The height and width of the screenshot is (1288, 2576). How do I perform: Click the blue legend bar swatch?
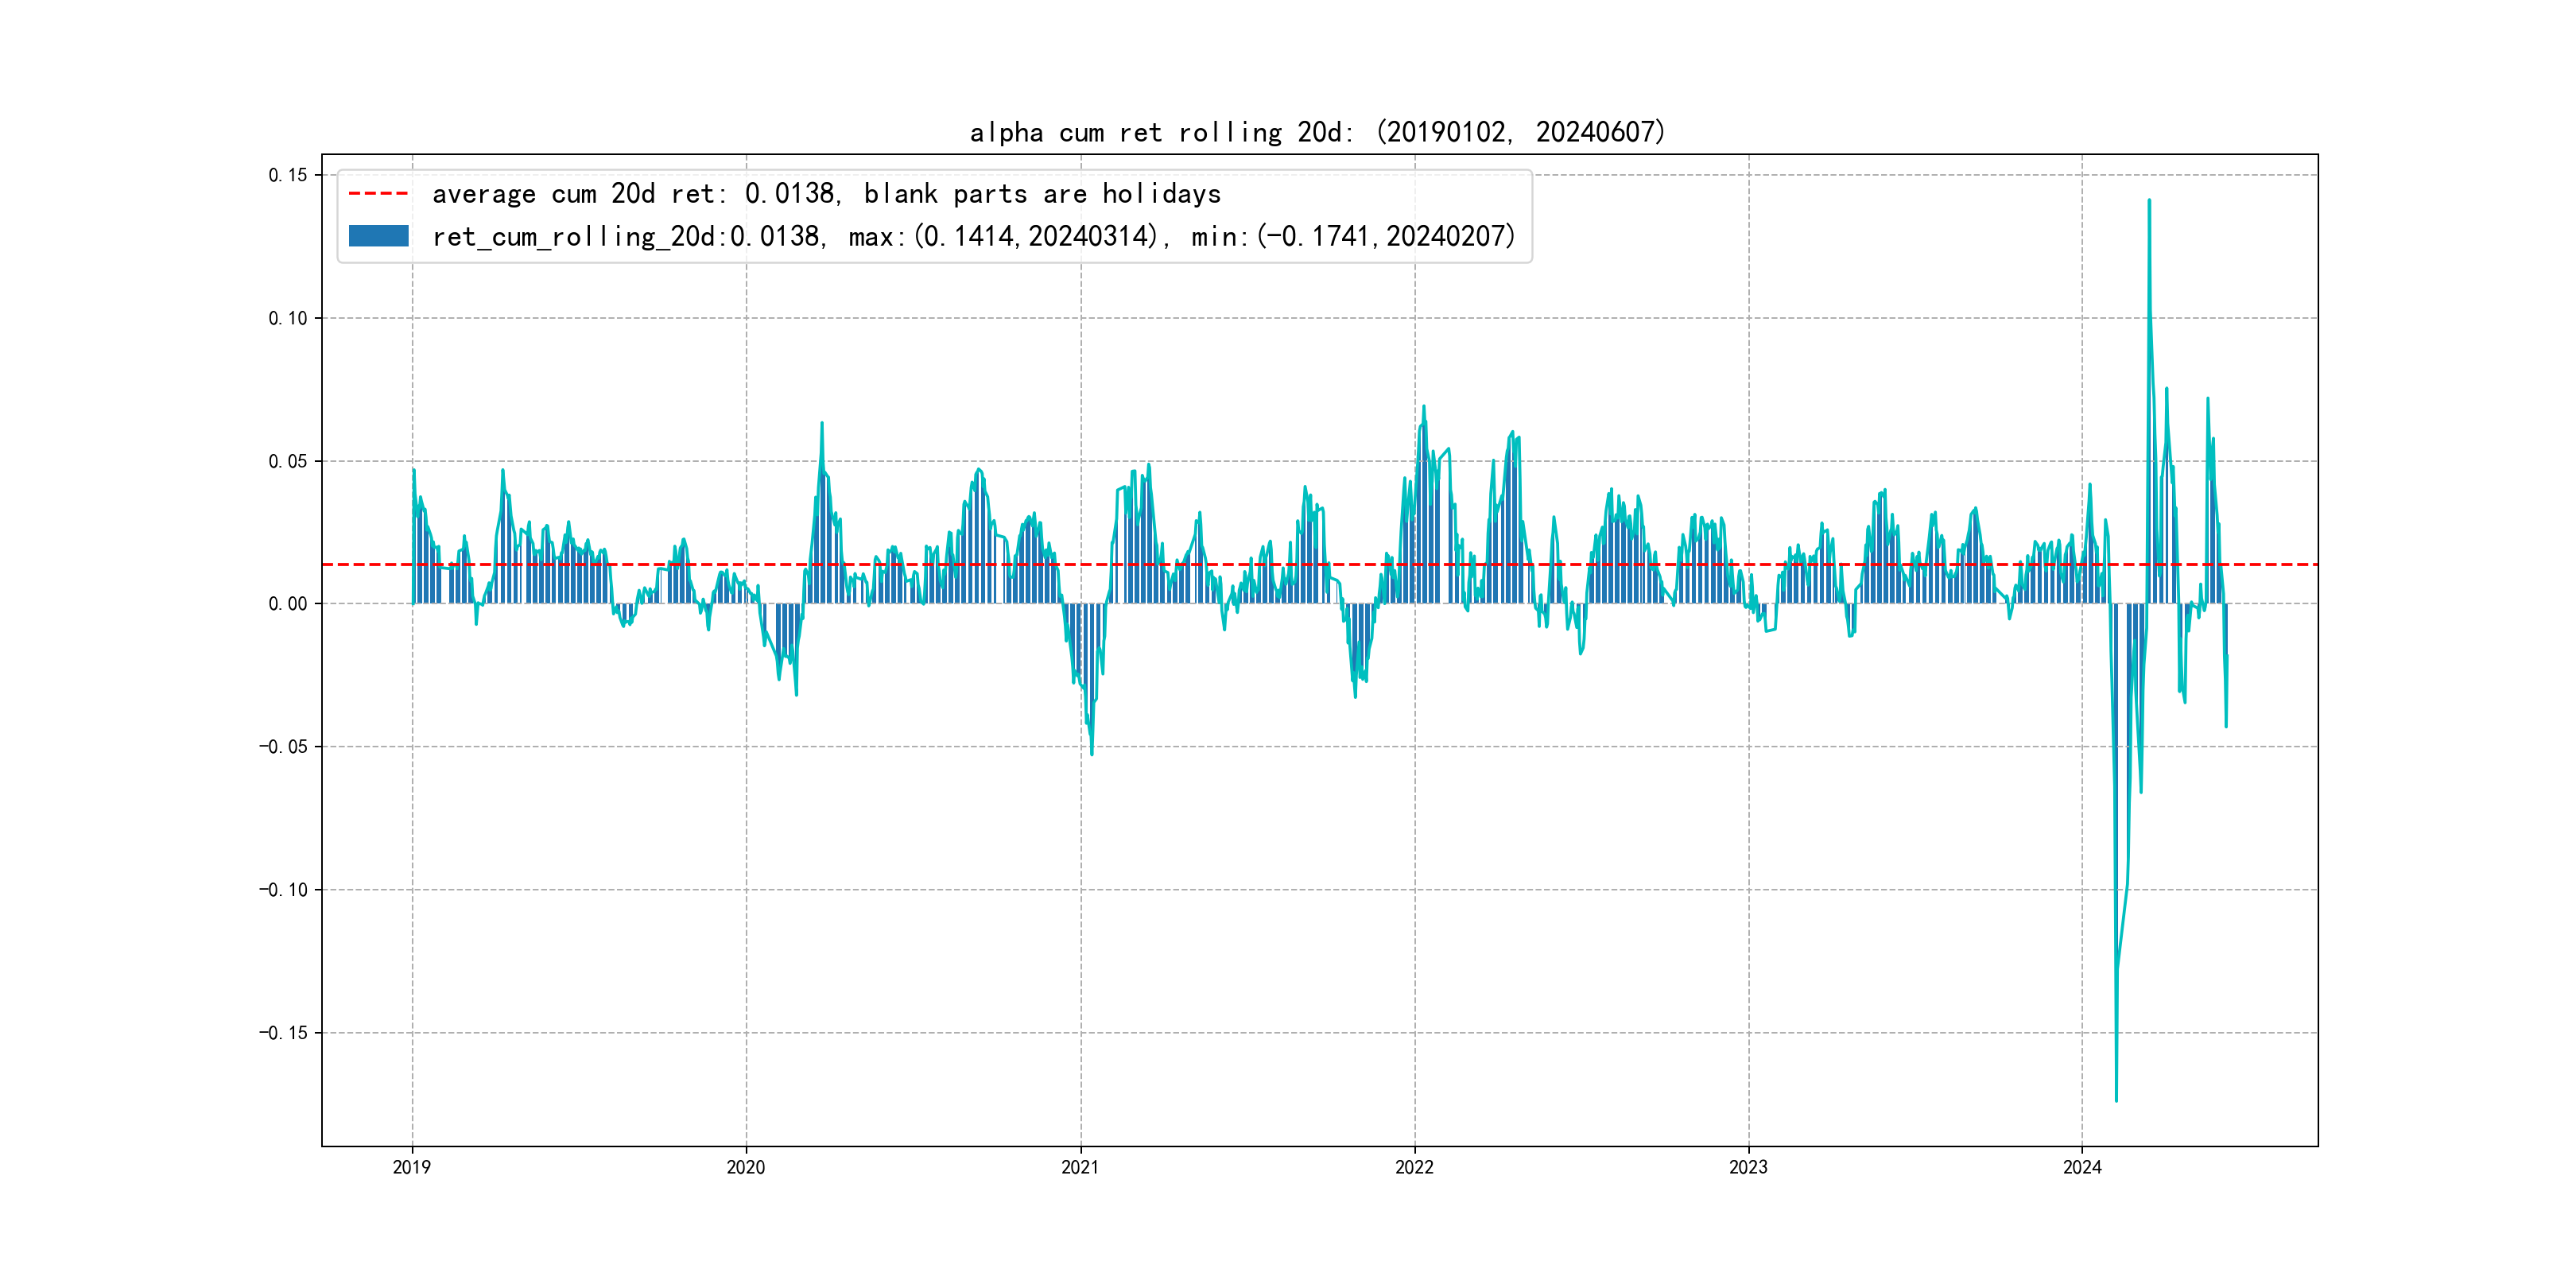coord(378,236)
